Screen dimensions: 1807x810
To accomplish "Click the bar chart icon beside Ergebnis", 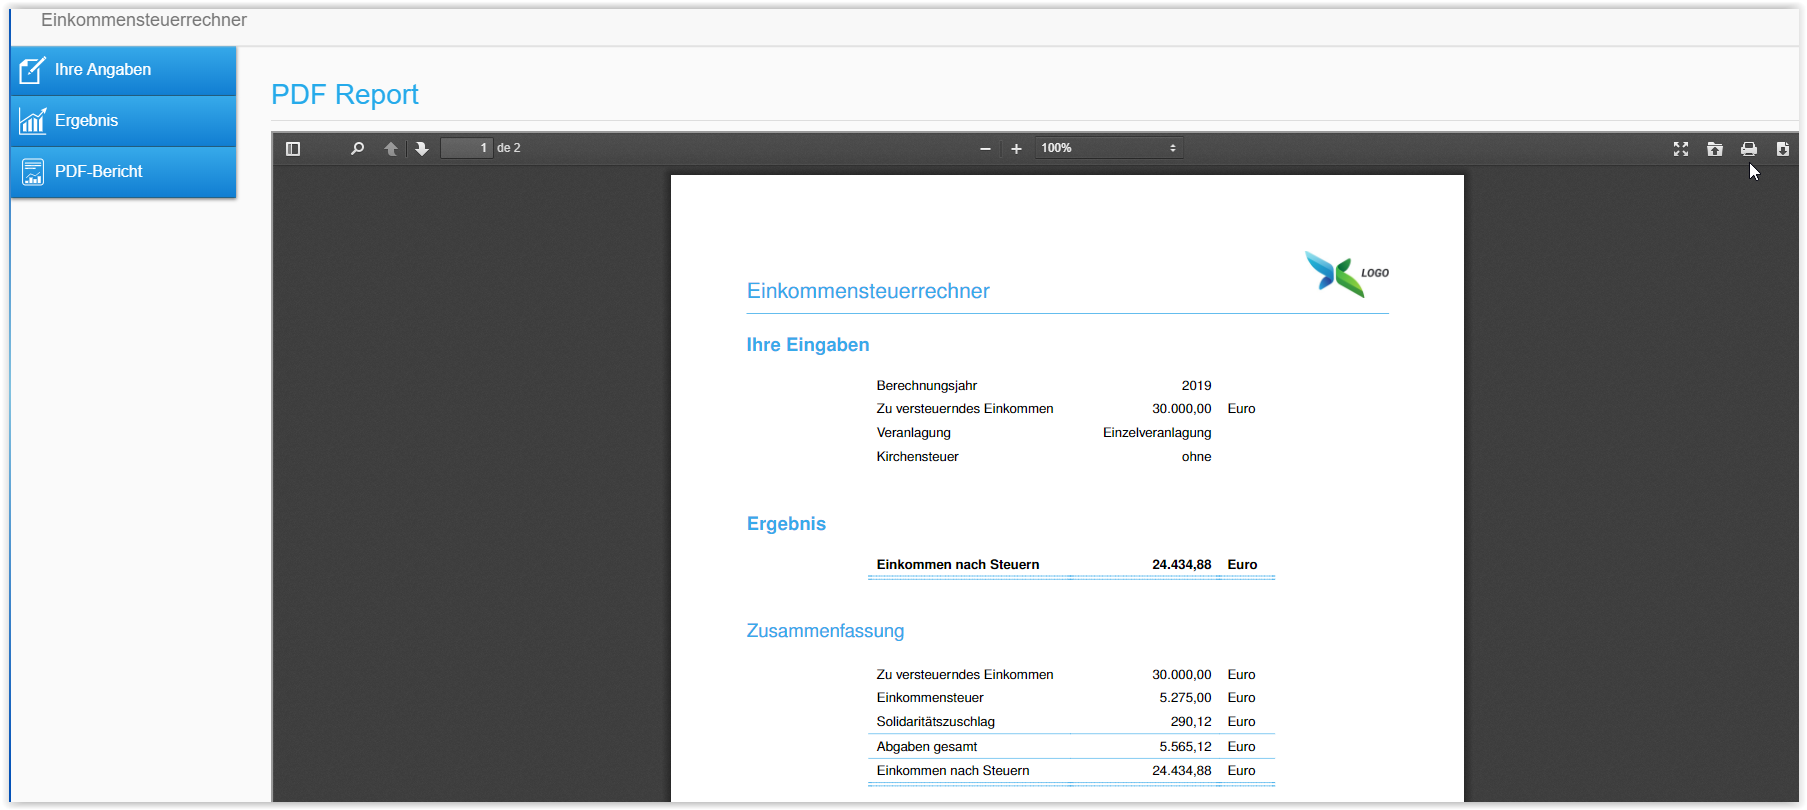I will coord(33,121).
